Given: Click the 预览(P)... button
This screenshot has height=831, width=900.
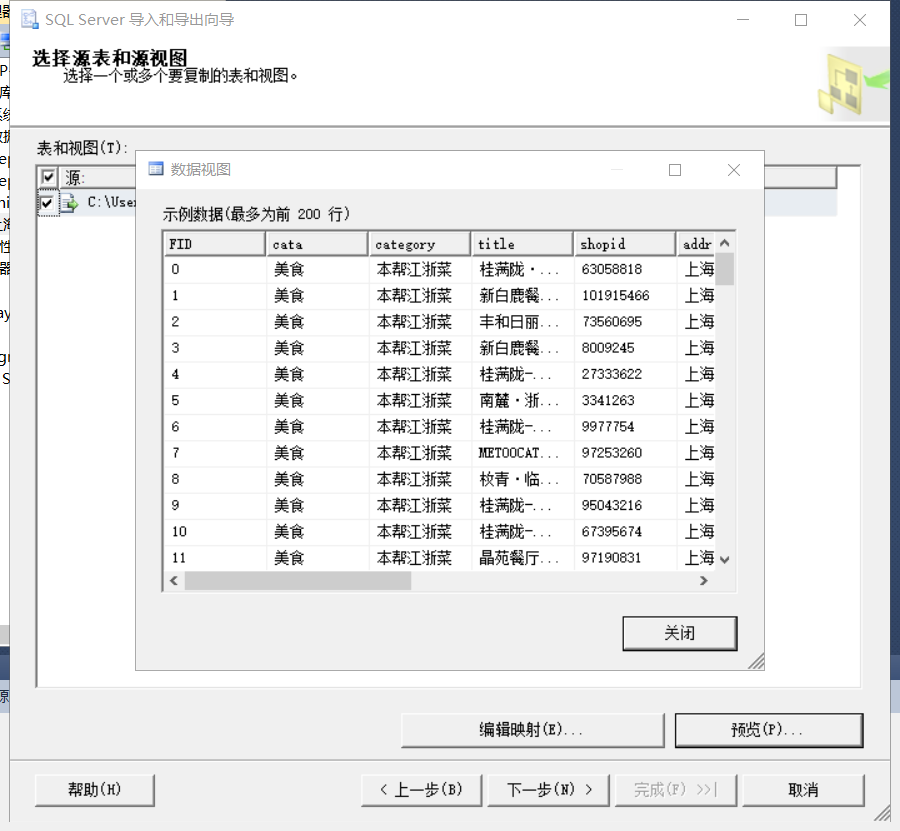Looking at the screenshot, I should pos(769,730).
